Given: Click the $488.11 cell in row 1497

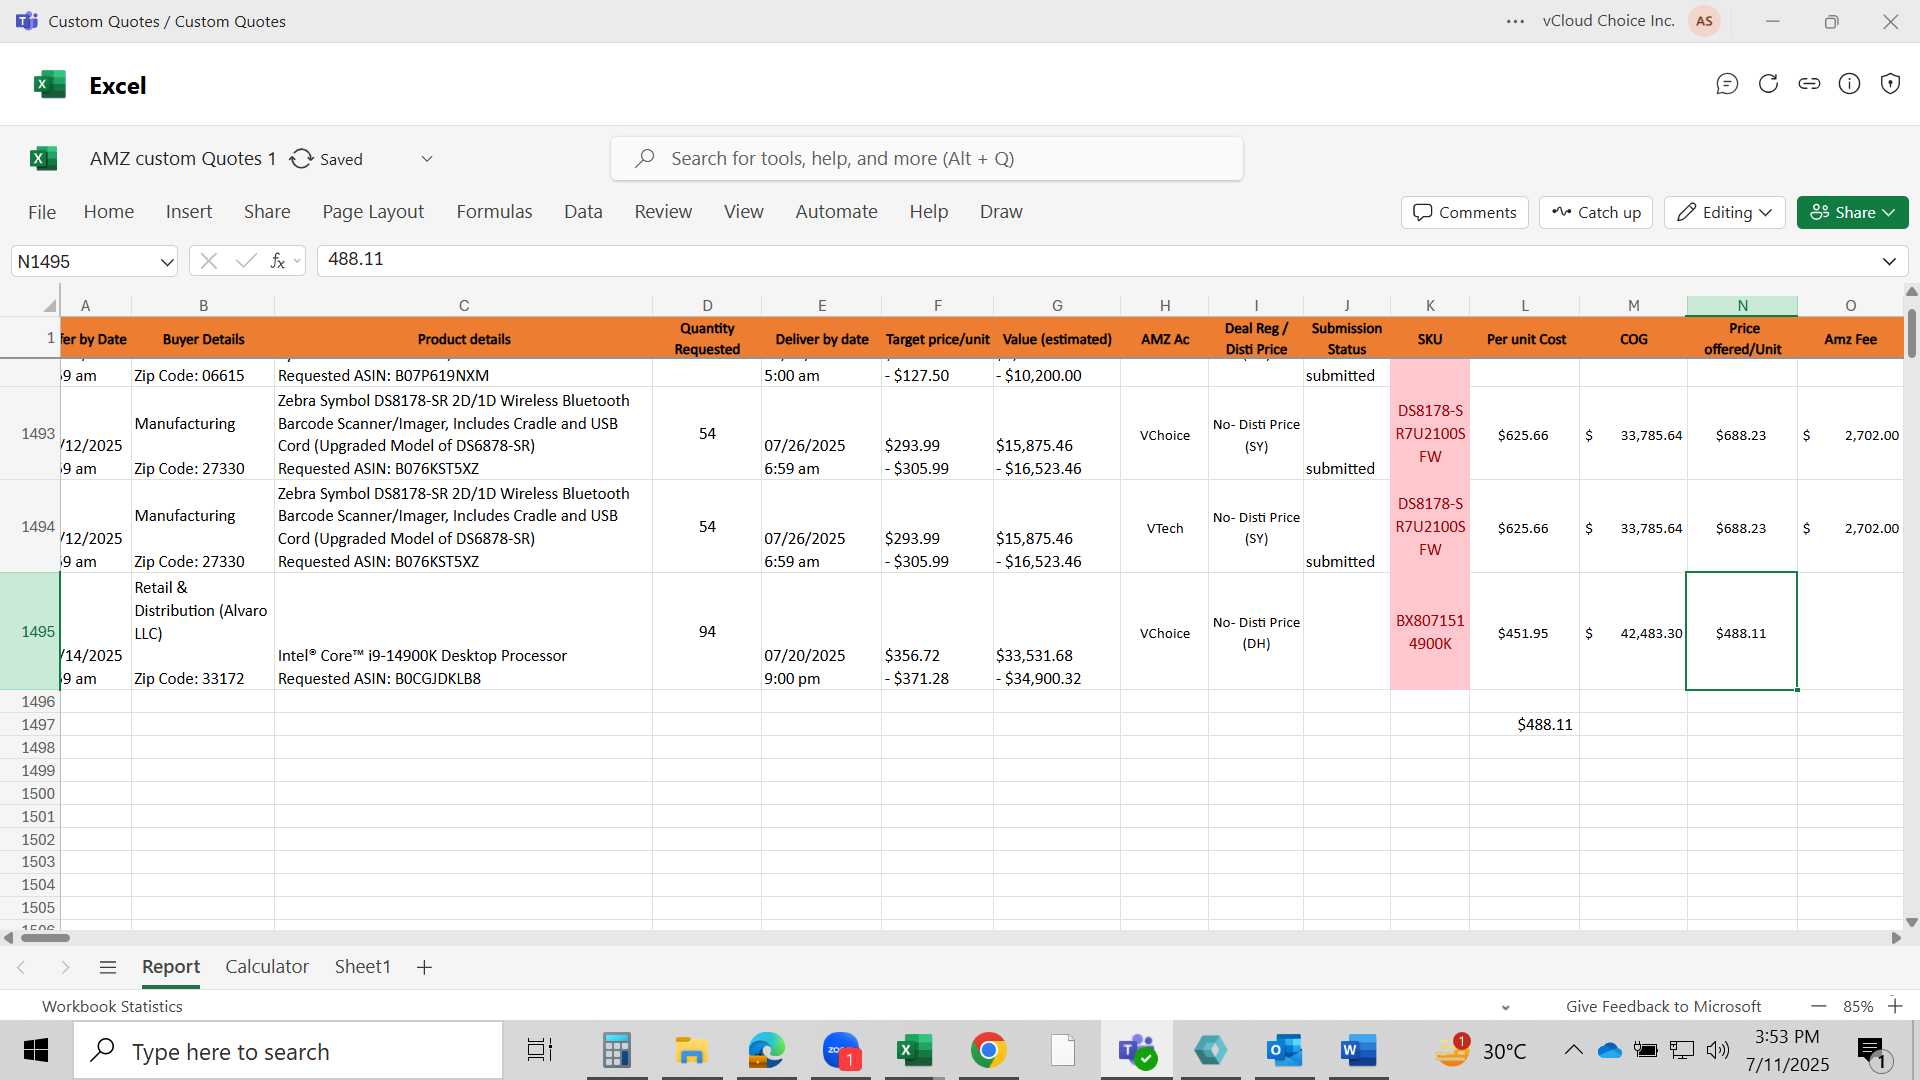Looking at the screenshot, I should (1525, 725).
